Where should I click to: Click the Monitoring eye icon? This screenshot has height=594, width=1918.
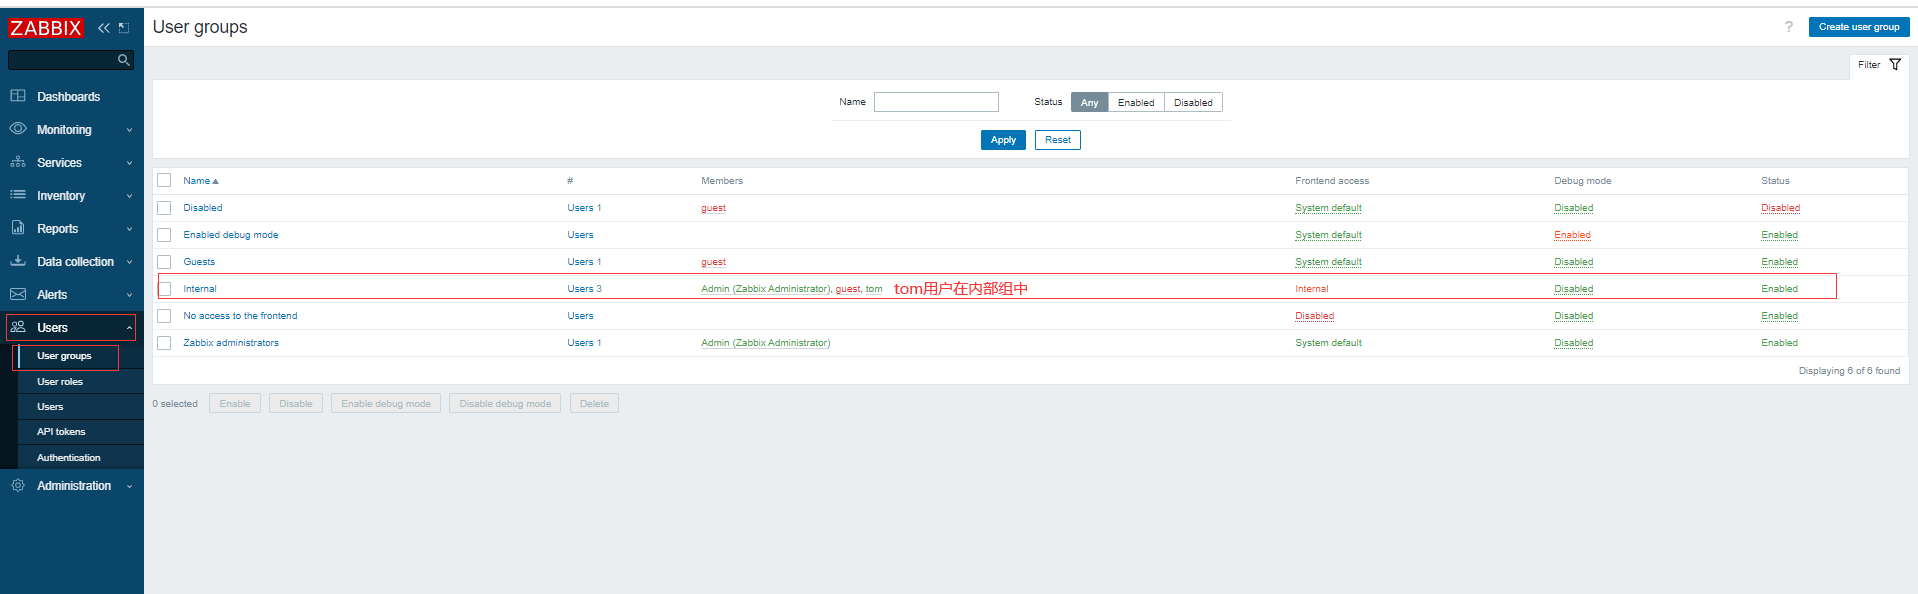tap(18, 129)
